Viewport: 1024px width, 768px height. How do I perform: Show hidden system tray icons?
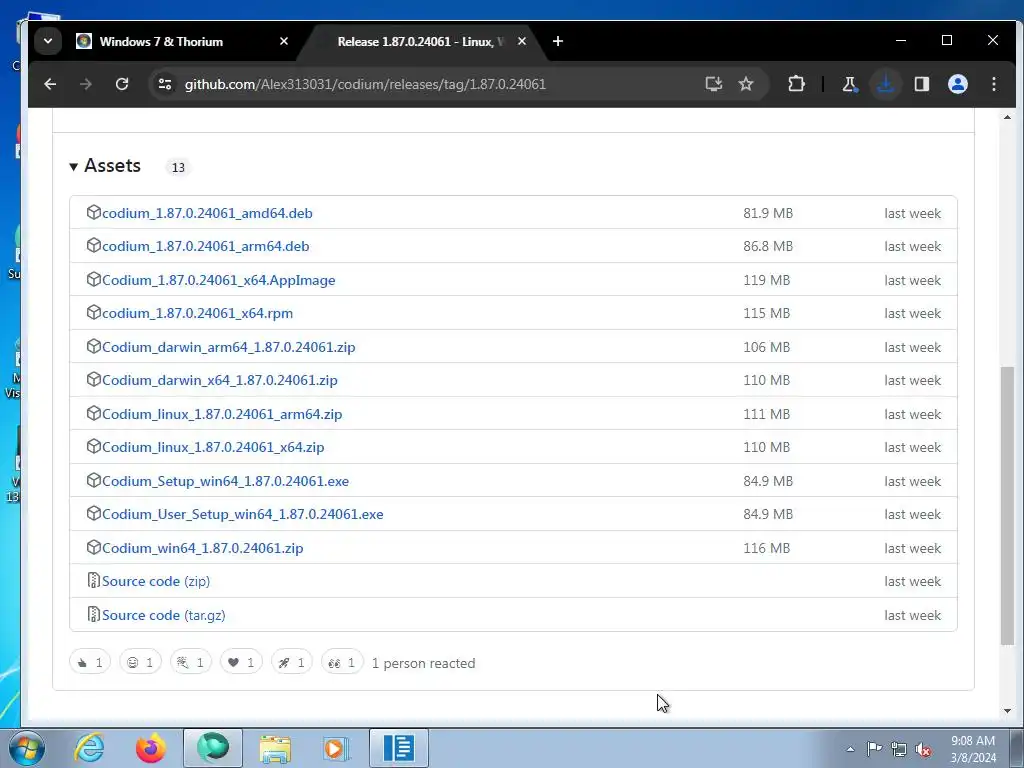pos(850,749)
